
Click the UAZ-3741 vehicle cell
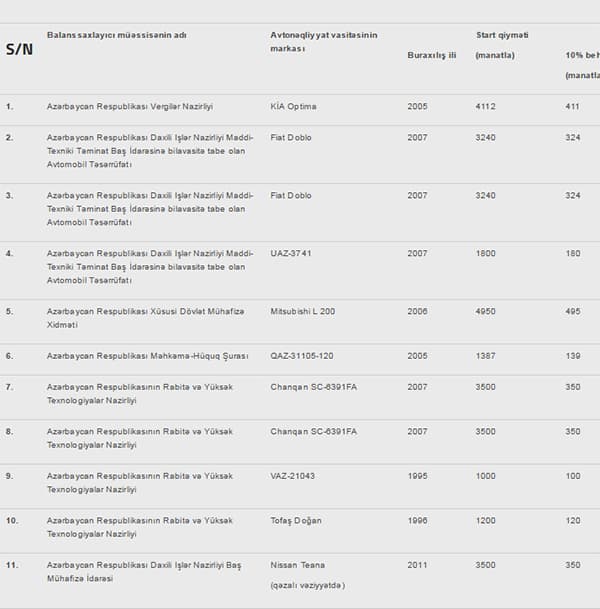290,253
